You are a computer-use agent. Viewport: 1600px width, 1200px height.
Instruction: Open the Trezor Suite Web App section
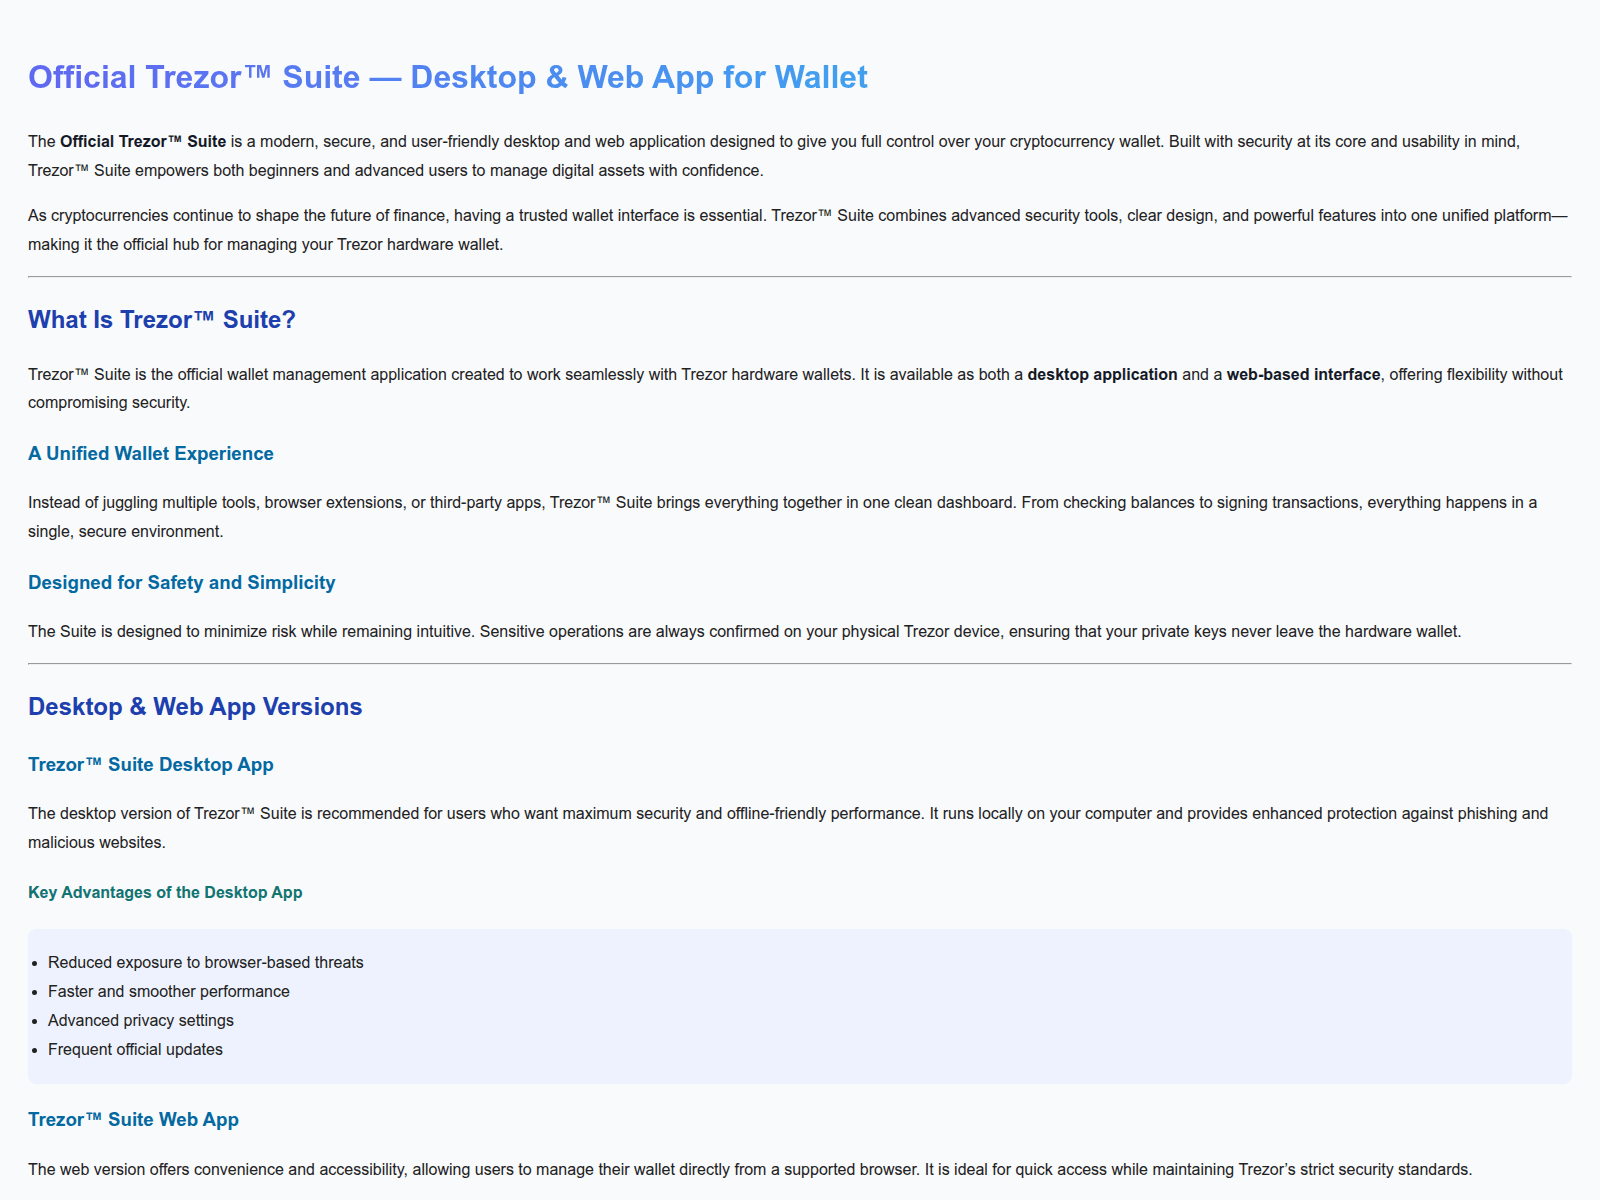click(x=133, y=1119)
